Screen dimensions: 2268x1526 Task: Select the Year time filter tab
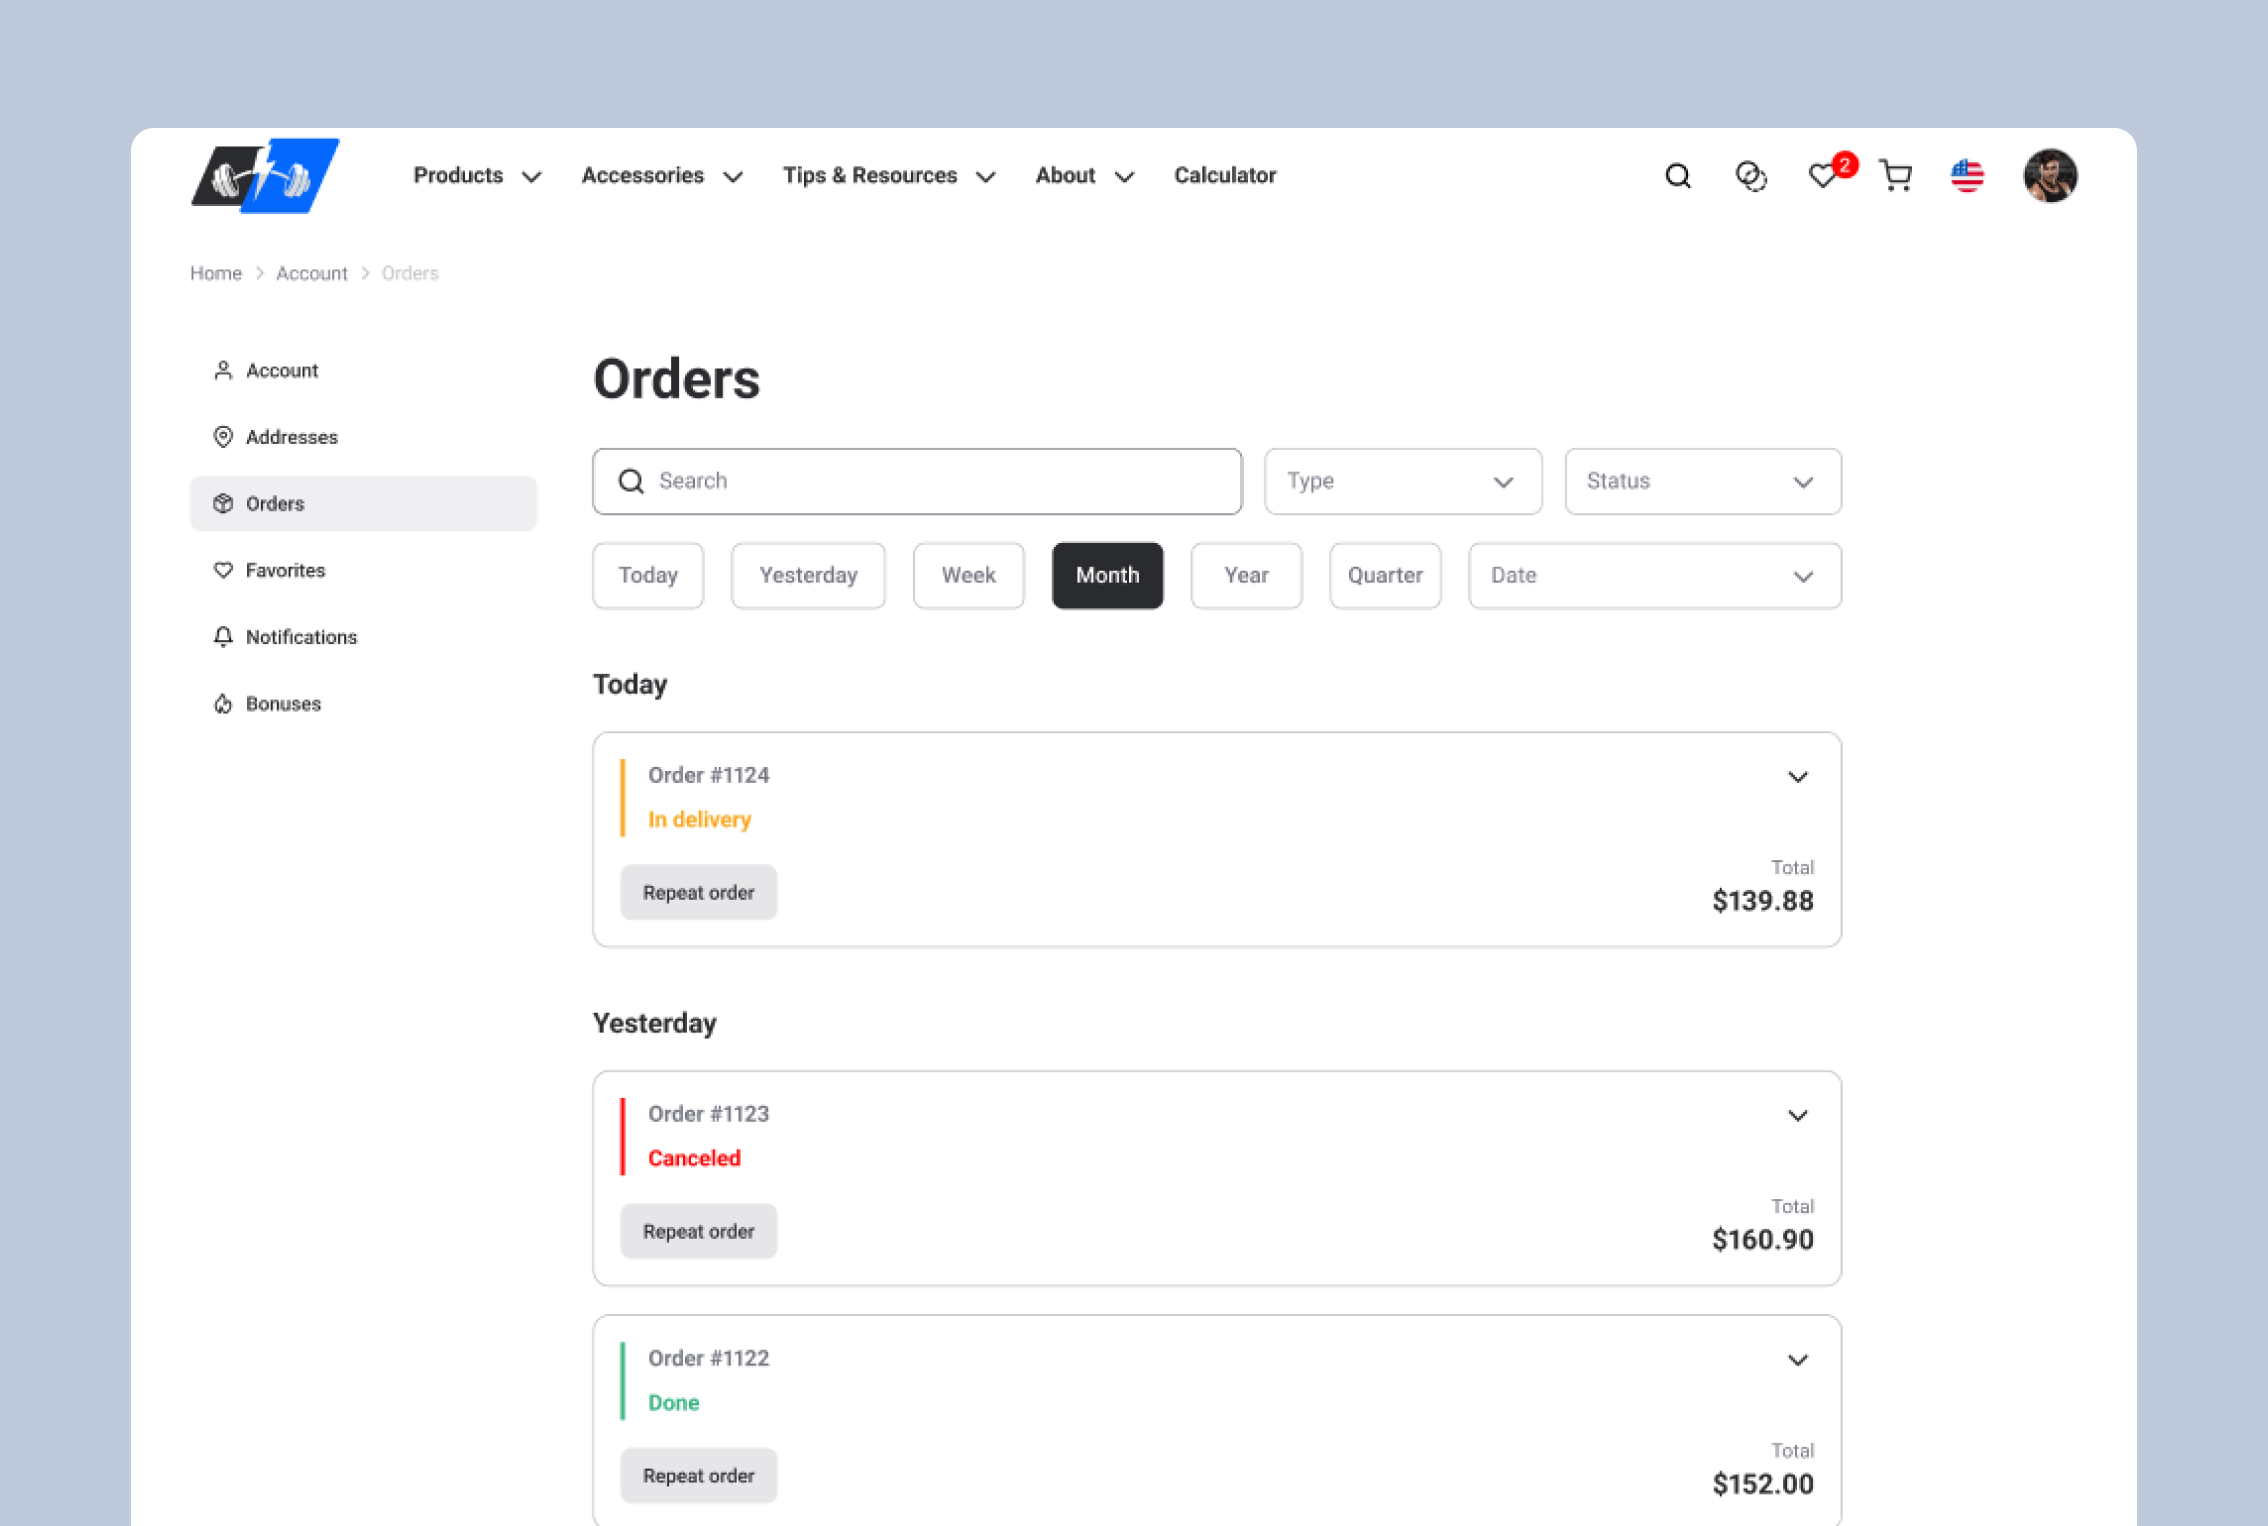1245,576
